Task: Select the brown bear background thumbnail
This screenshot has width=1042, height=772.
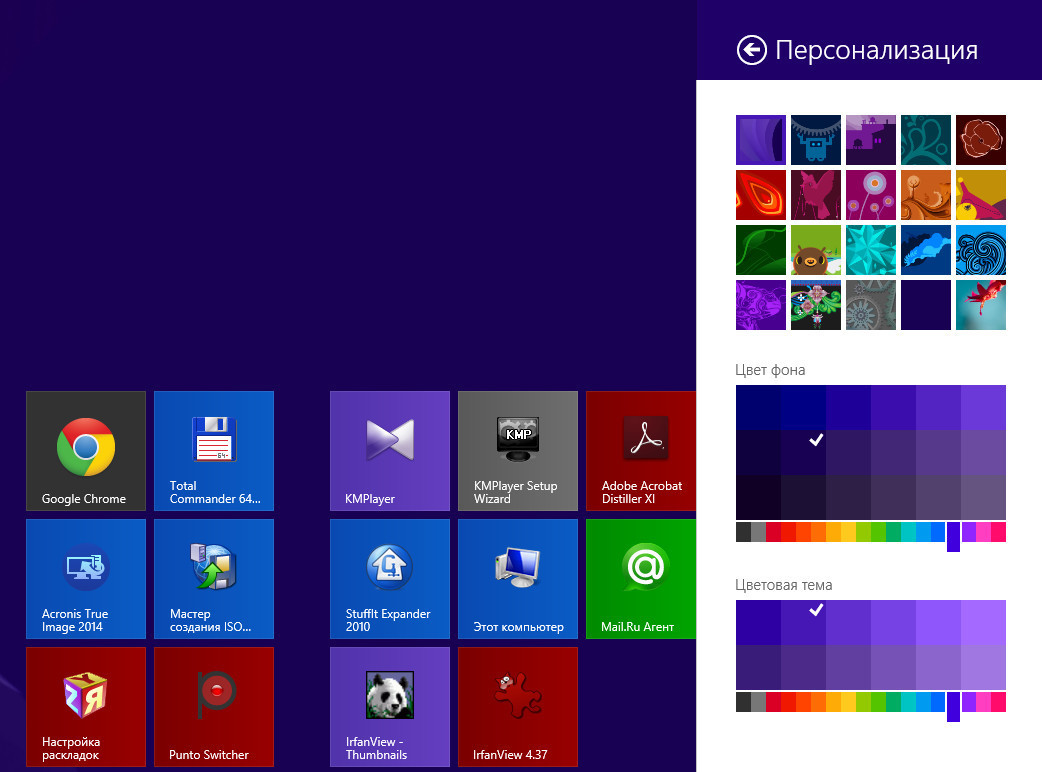Action: (x=816, y=250)
